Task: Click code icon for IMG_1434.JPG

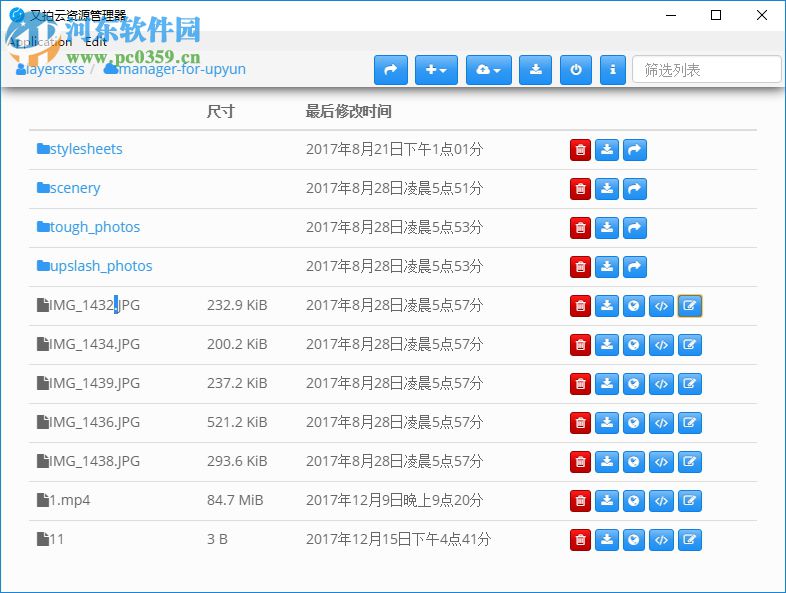Action: (x=661, y=345)
